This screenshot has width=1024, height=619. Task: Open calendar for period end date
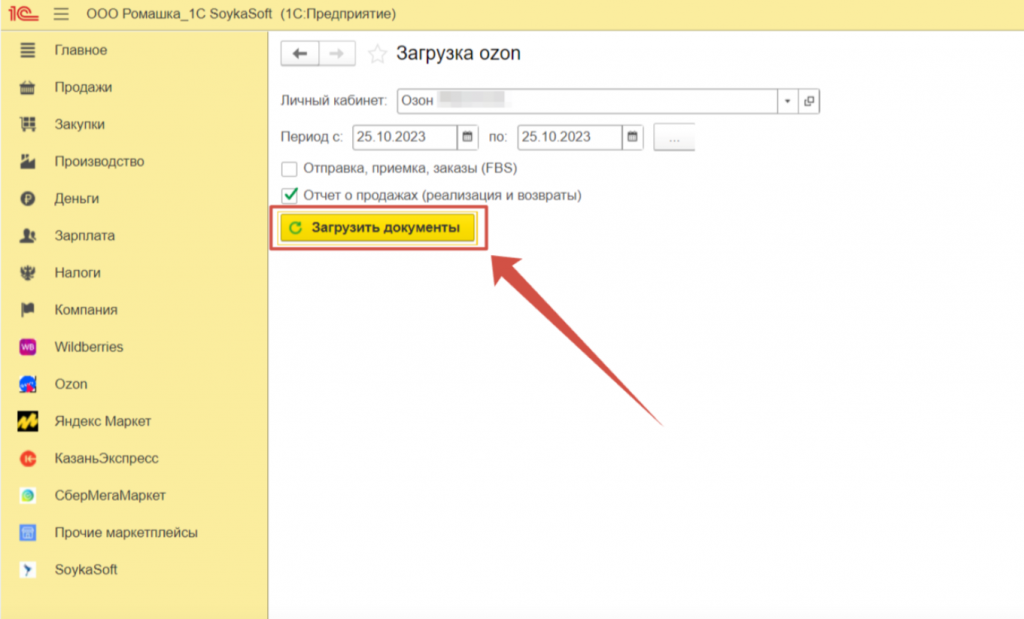(632, 137)
